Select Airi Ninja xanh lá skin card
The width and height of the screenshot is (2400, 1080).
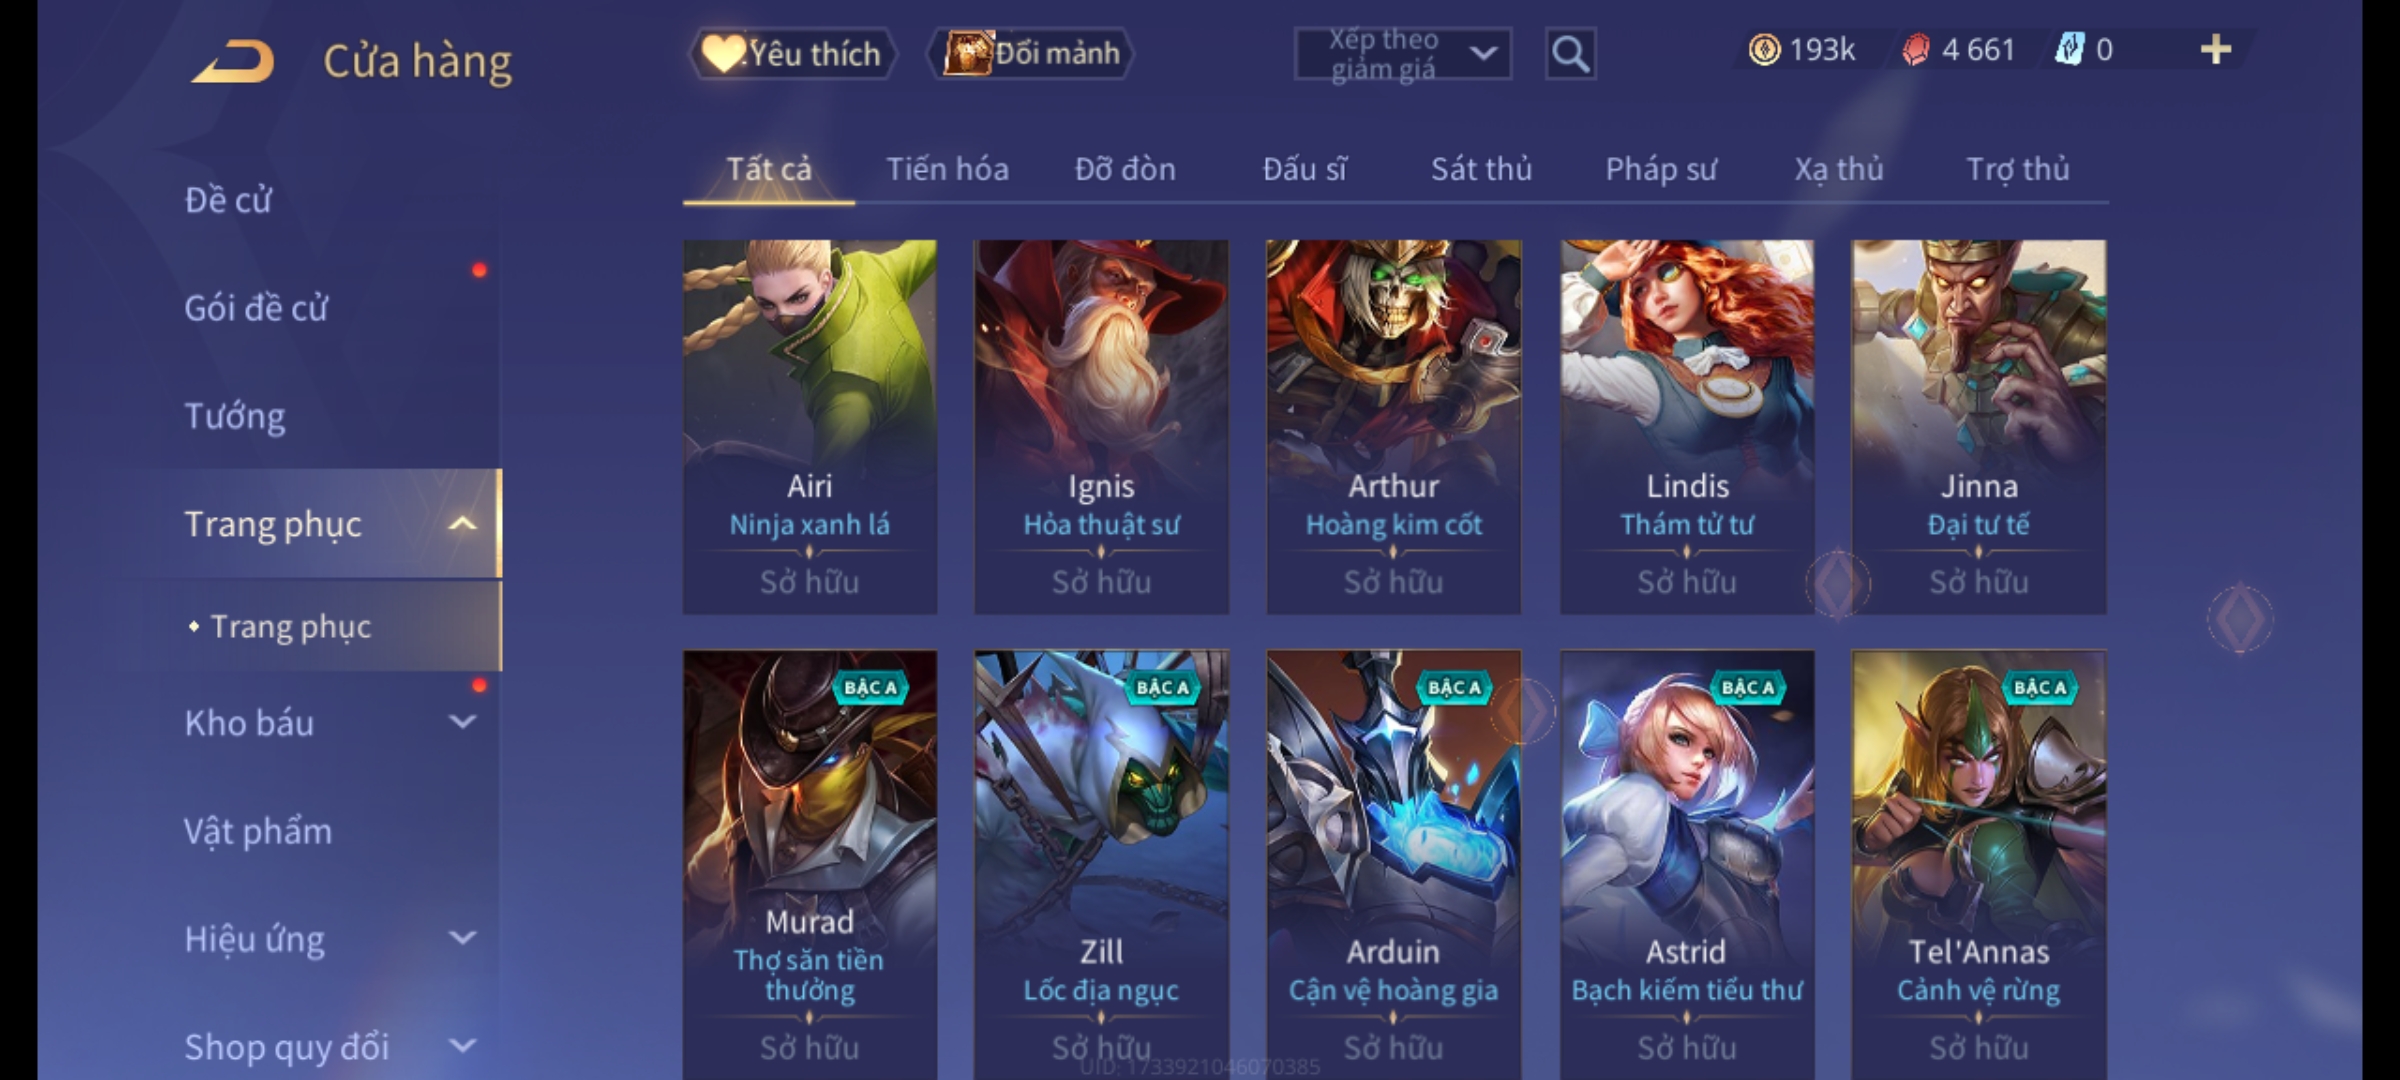[810, 426]
